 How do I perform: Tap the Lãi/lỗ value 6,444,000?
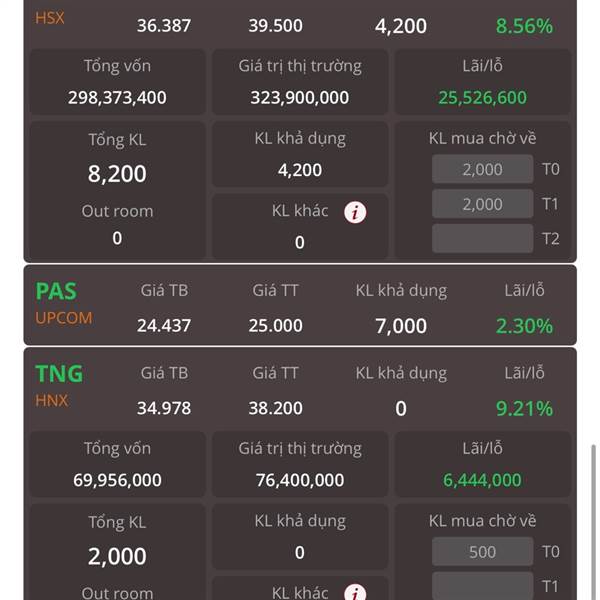(x=482, y=481)
